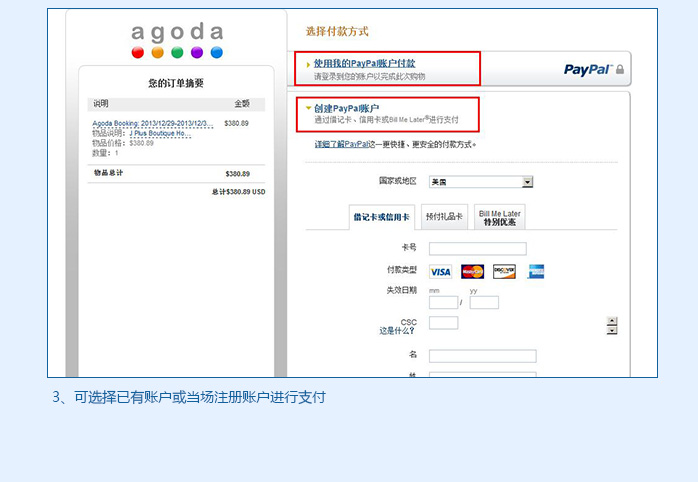
Task: Select the American Express card icon
Action: (x=536, y=271)
